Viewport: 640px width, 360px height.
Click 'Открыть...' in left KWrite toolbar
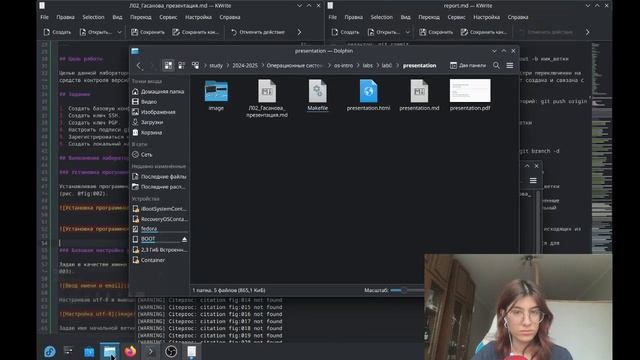click(96, 32)
